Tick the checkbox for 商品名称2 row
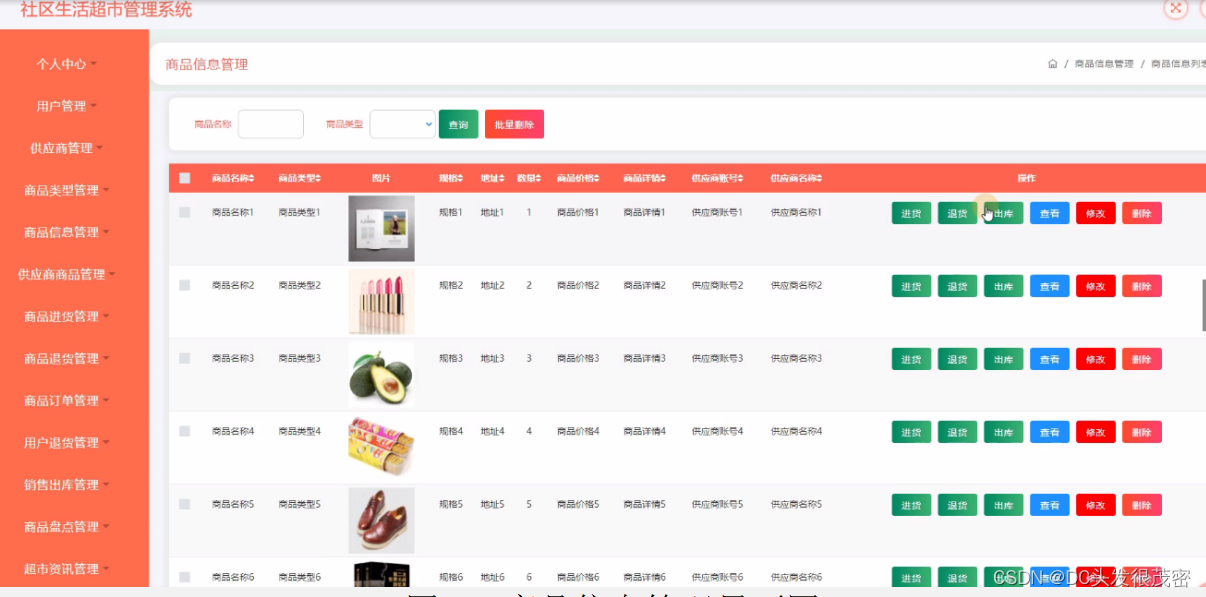This screenshot has width=1206, height=597. (184, 285)
